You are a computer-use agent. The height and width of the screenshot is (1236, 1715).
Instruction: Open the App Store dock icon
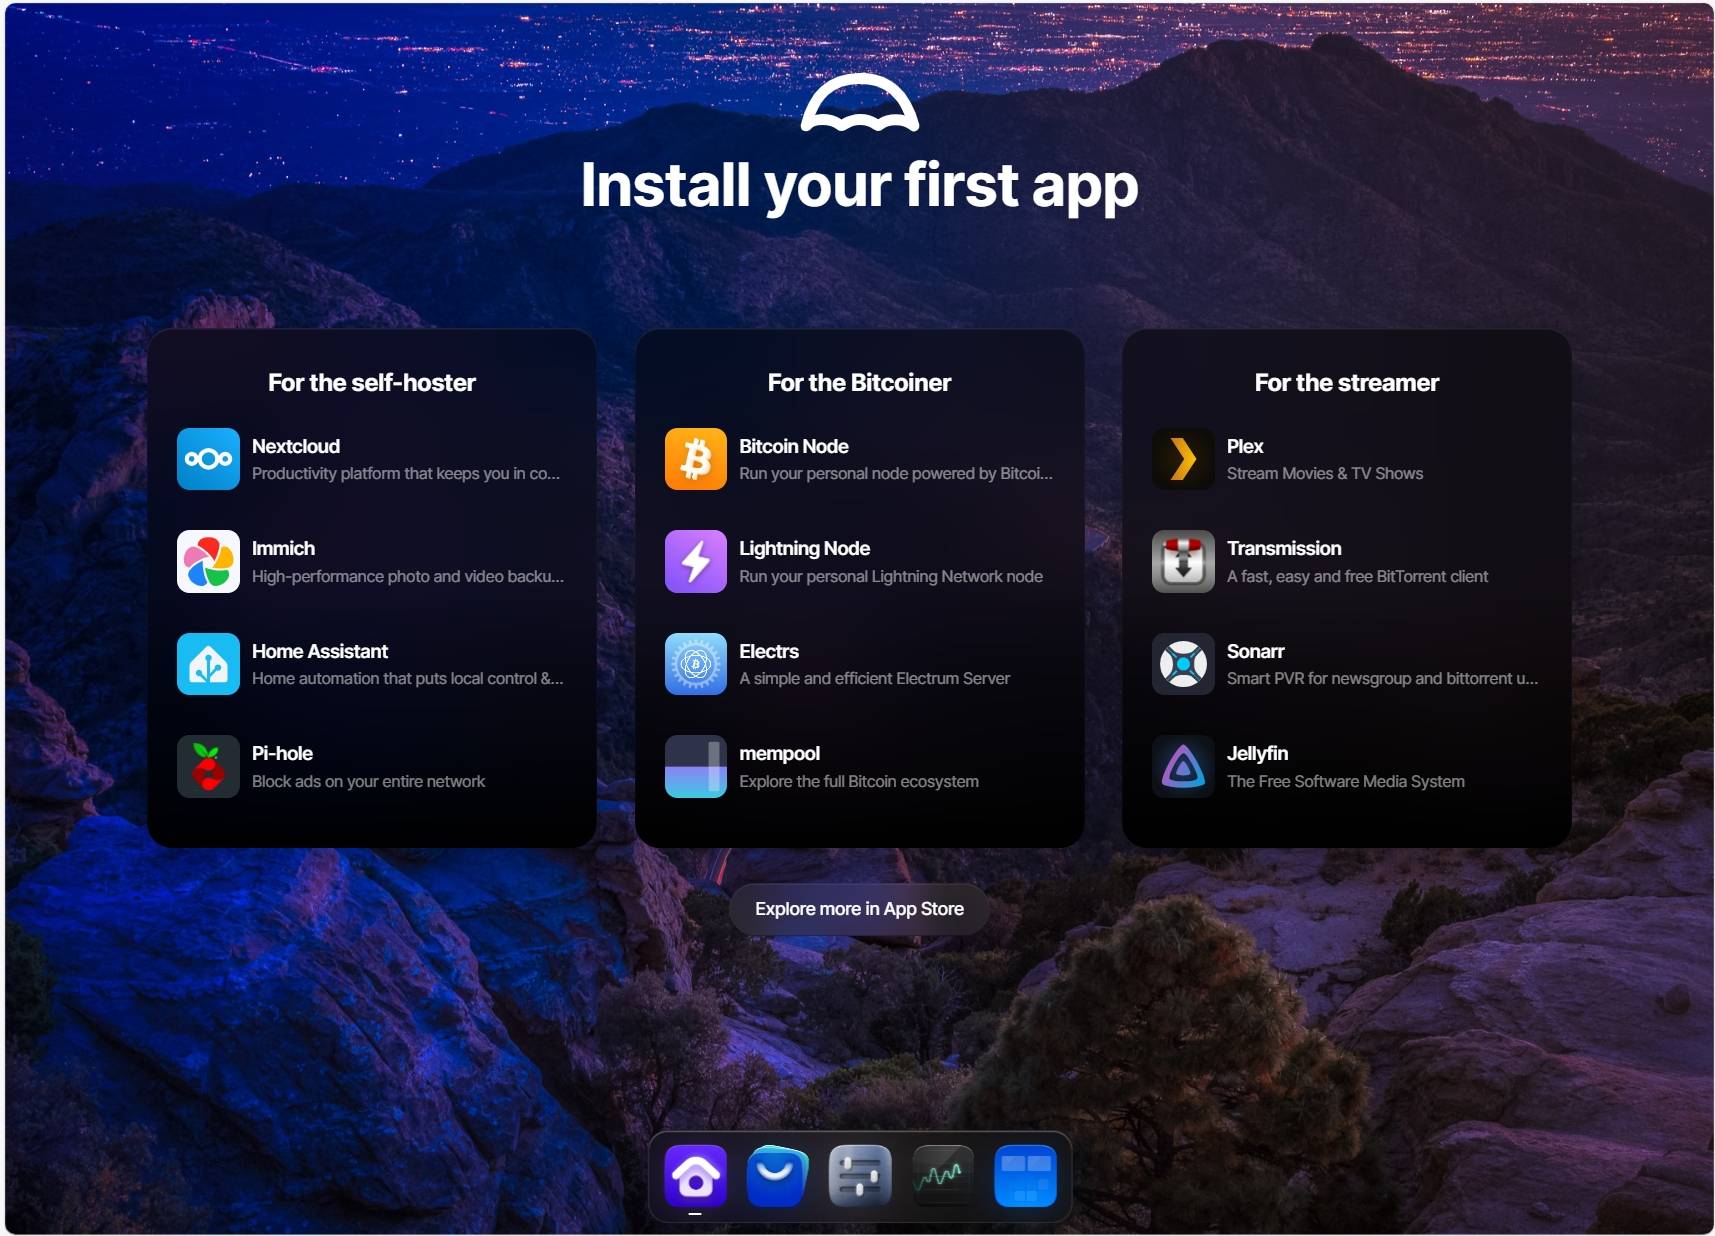pos(778,1176)
